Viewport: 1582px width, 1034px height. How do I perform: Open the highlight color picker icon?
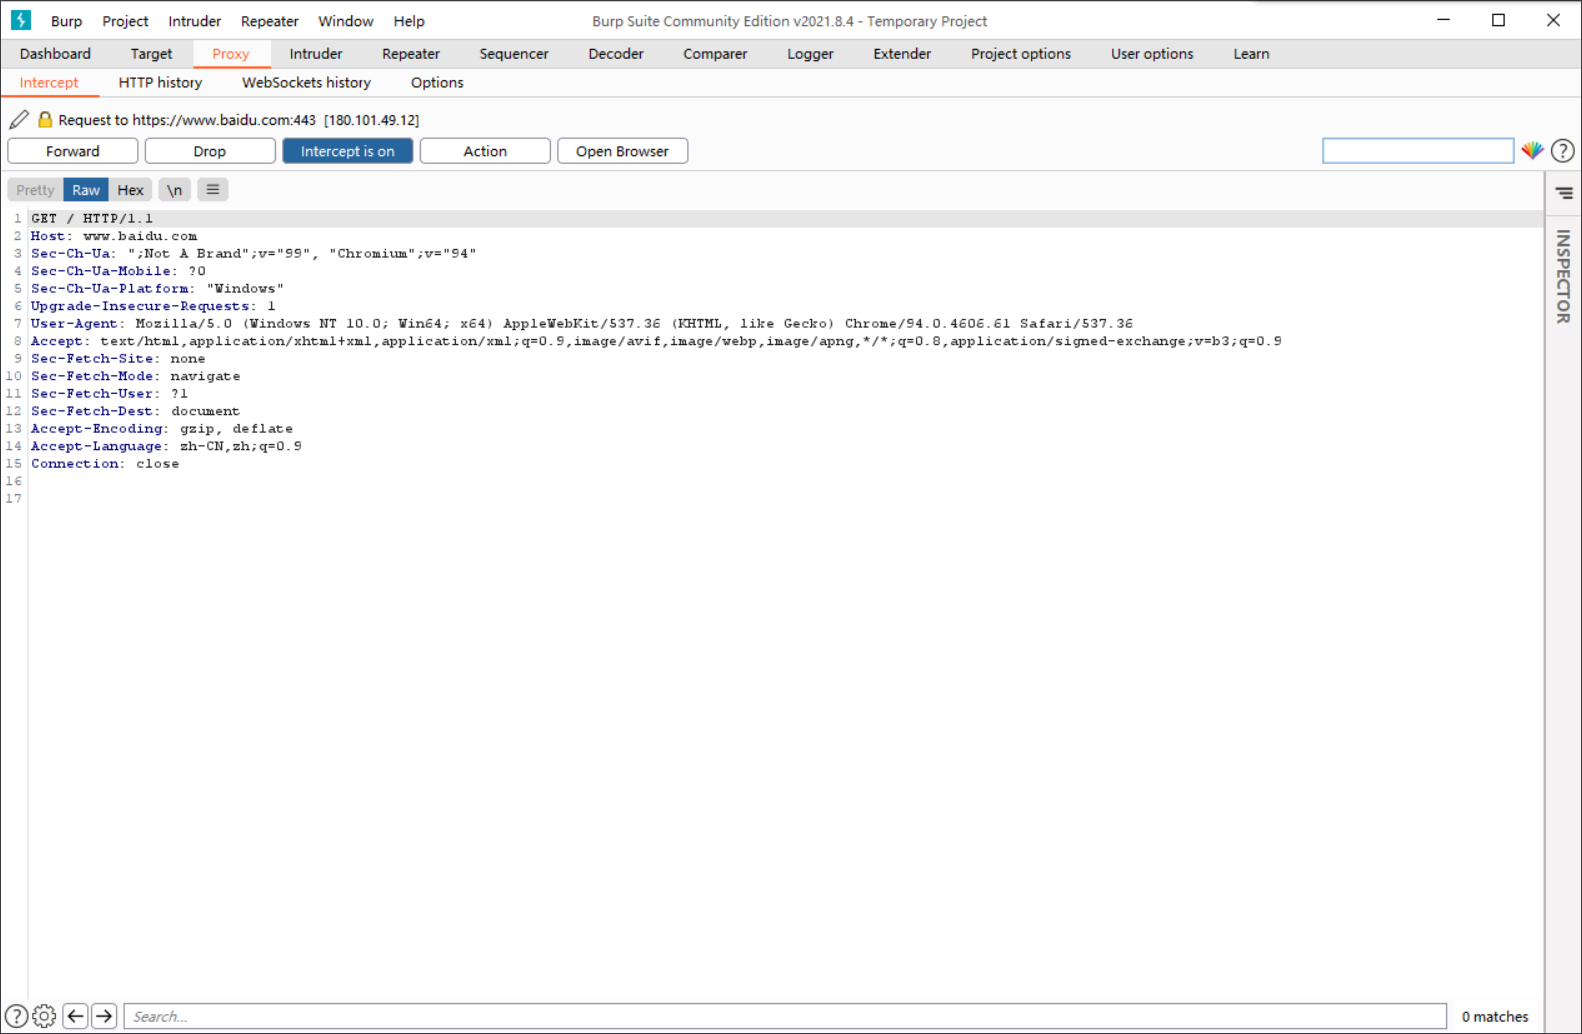click(x=1532, y=151)
